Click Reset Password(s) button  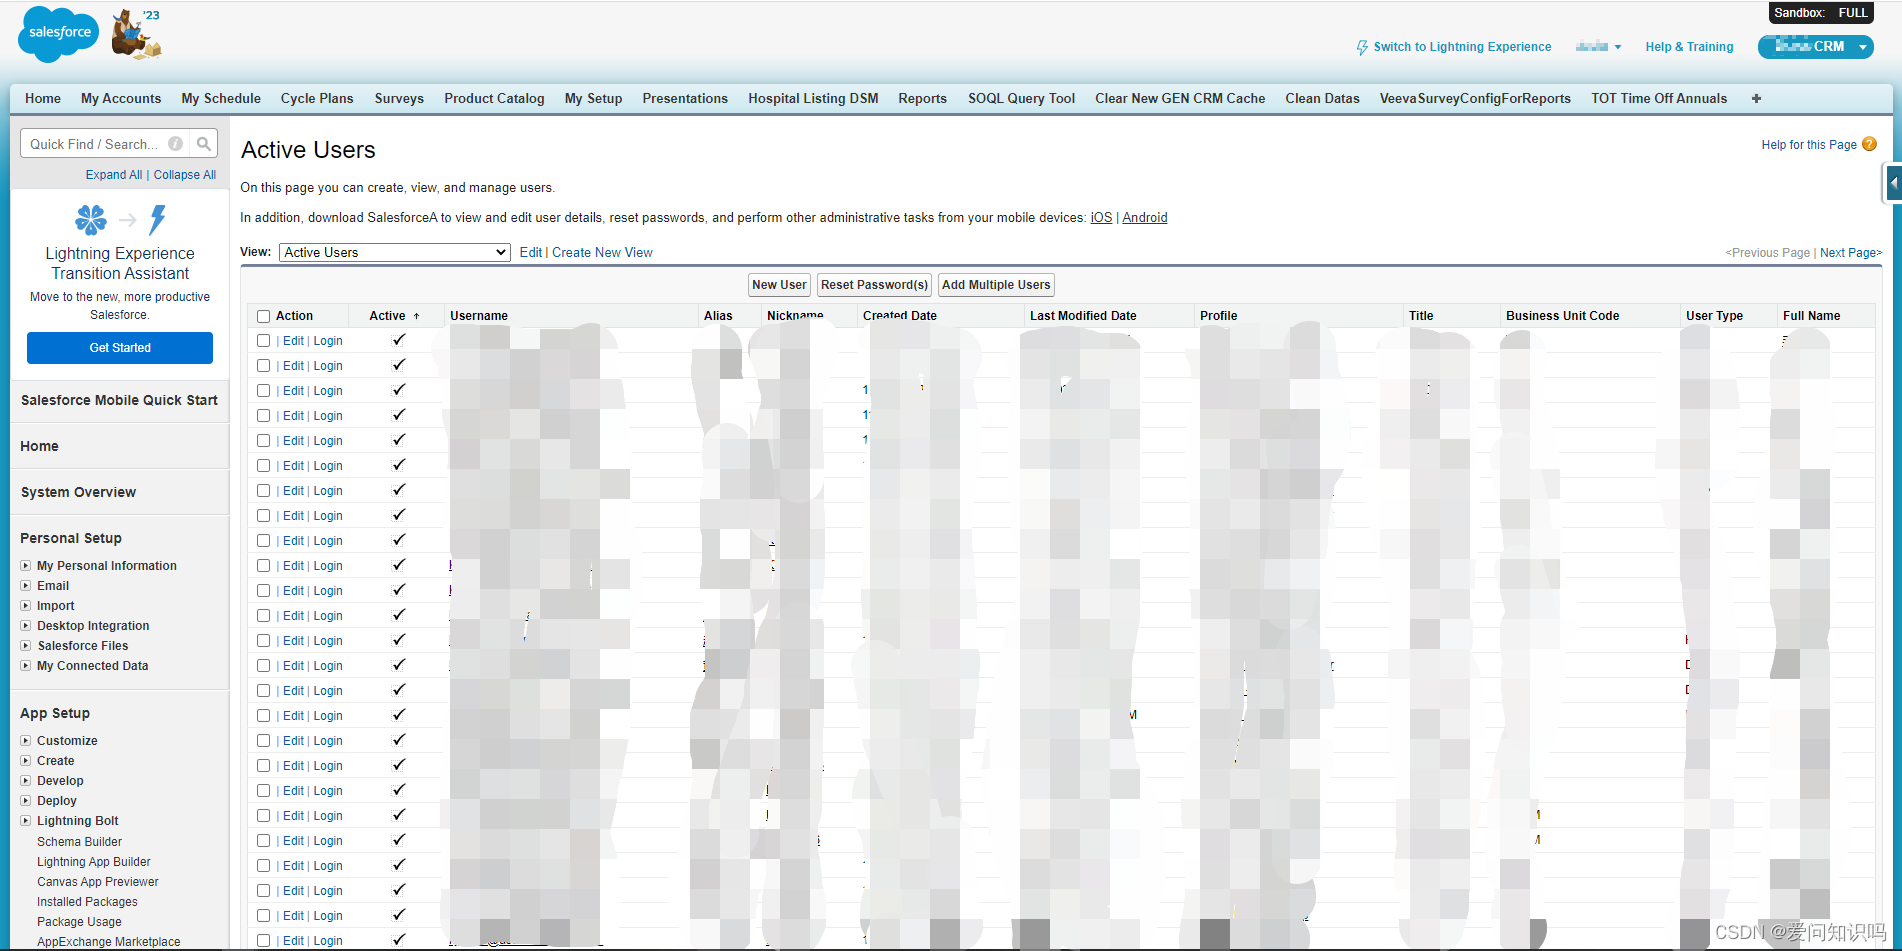point(874,285)
